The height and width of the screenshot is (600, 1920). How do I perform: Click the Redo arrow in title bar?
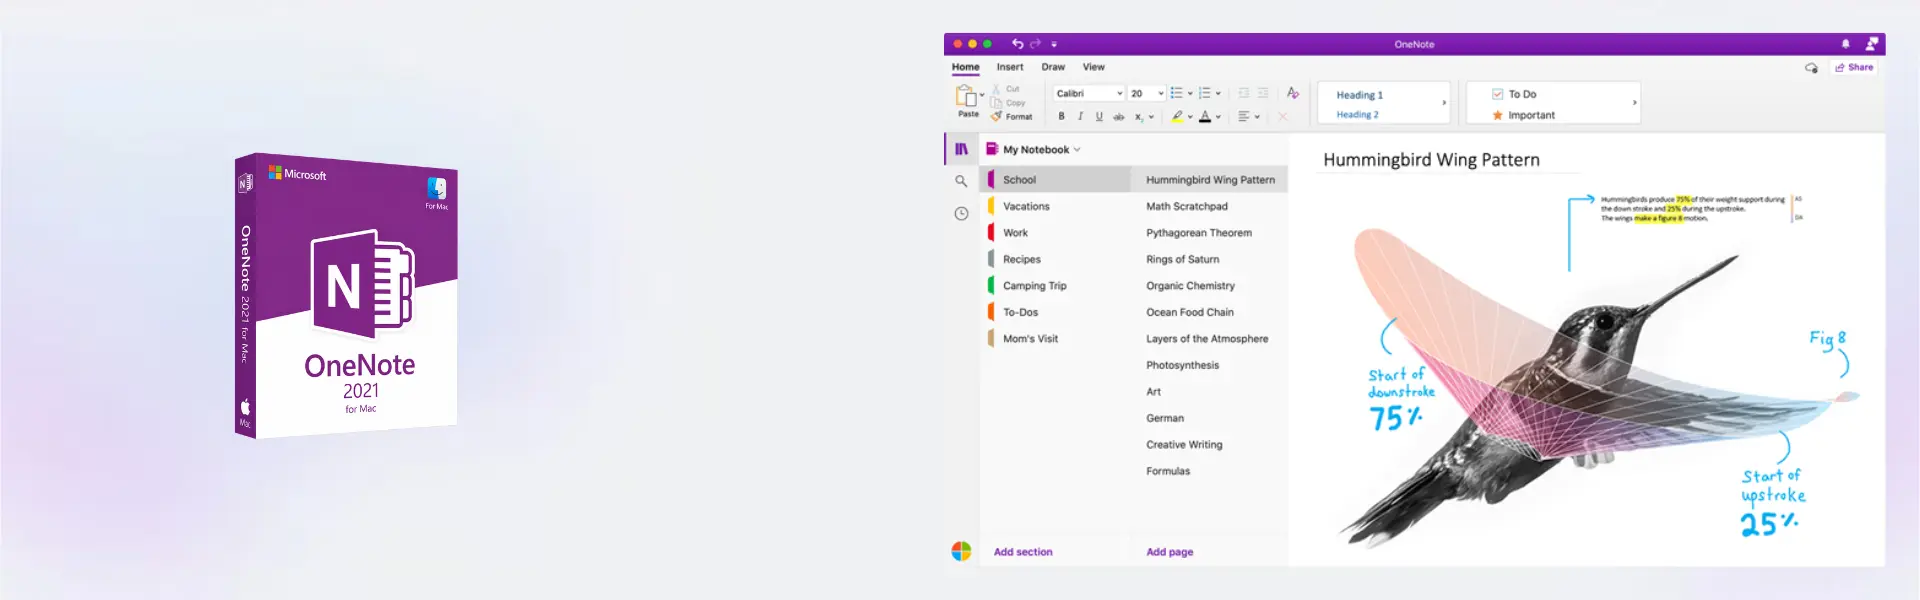1036,44
